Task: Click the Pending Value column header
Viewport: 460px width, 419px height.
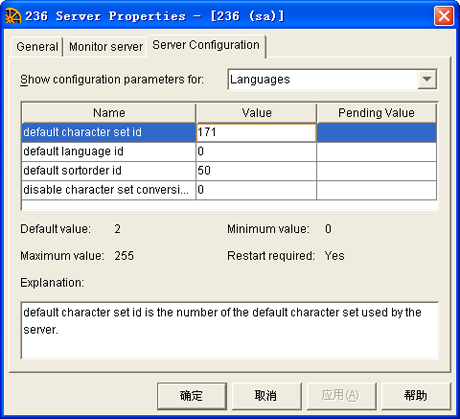Action: coord(376,113)
